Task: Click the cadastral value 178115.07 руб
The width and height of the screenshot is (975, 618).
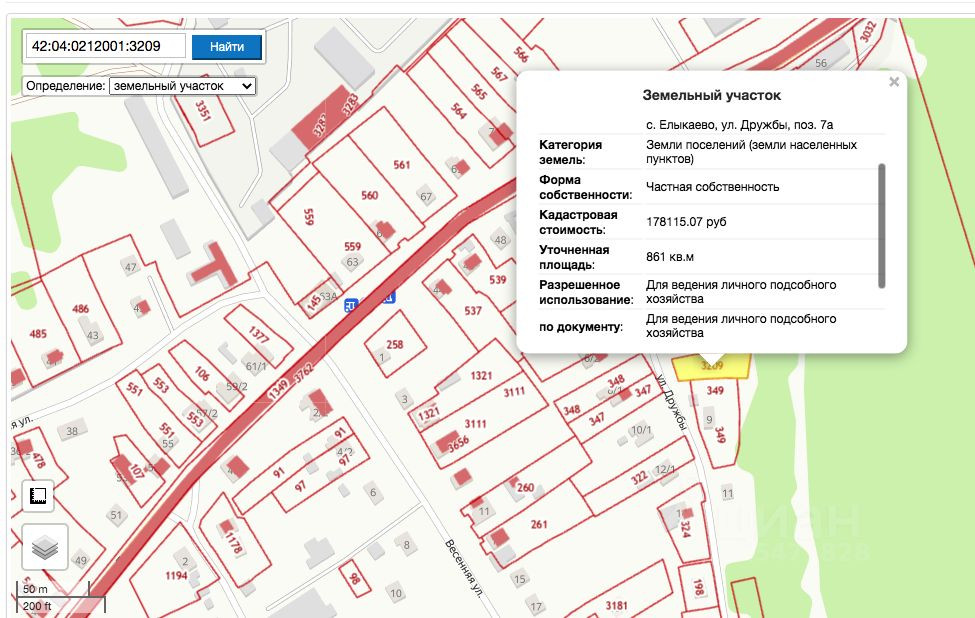Action: tap(686, 221)
